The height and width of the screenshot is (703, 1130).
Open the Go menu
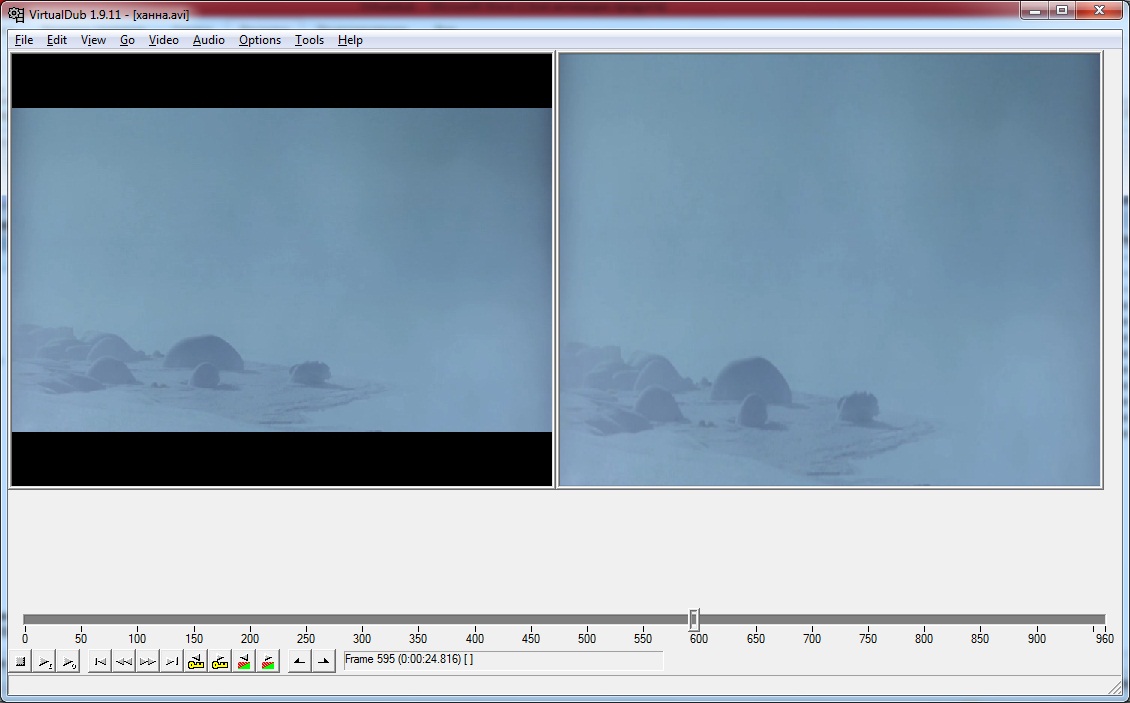pyautogui.click(x=128, y=40)
